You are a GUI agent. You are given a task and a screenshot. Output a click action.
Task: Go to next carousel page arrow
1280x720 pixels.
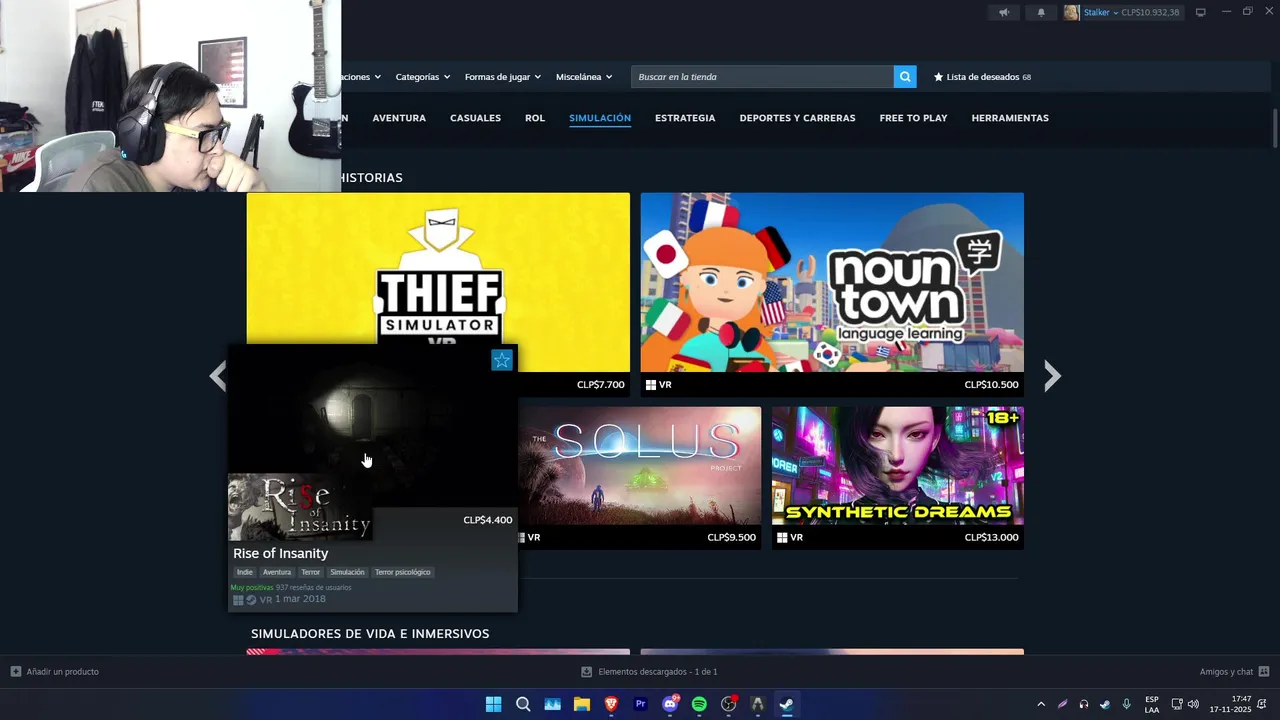coord(1052,376)
